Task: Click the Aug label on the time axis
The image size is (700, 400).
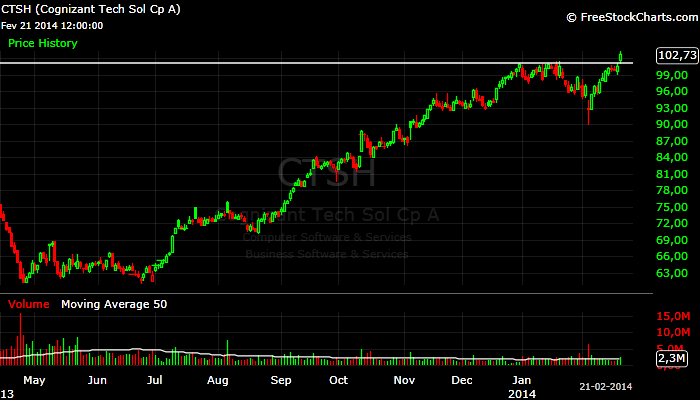Action: click(217, 380)
